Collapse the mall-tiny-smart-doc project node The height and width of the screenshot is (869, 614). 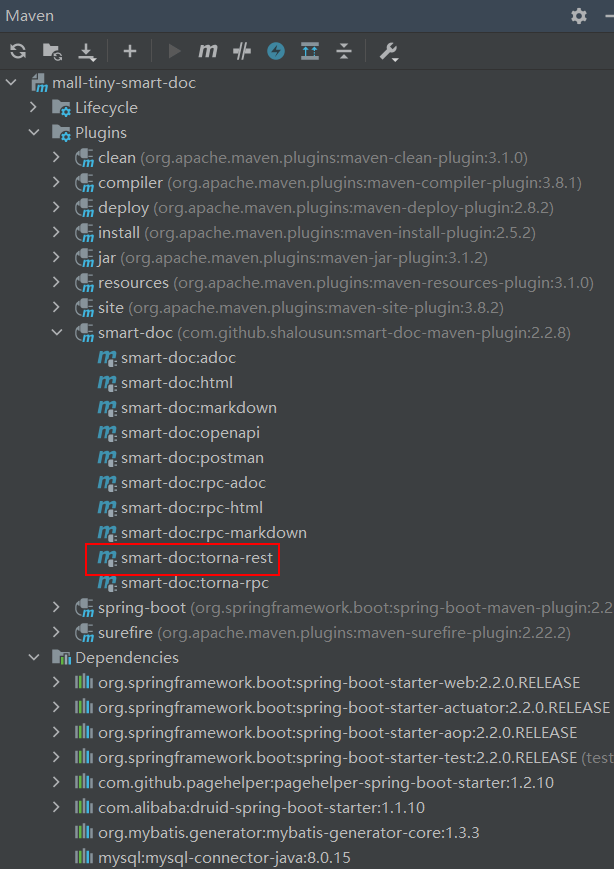[11, 83]
